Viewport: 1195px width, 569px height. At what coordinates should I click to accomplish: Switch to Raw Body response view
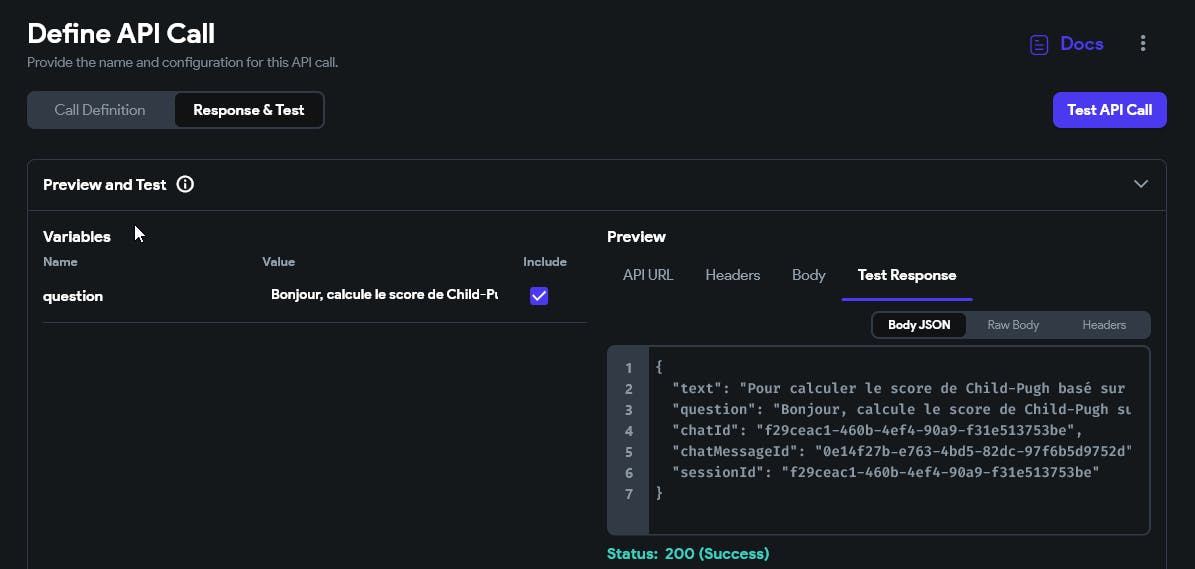point(1013,325)
